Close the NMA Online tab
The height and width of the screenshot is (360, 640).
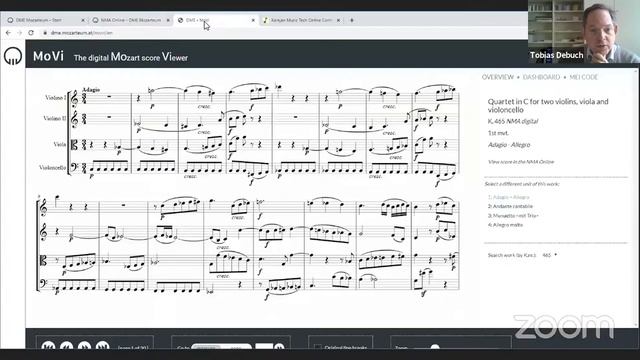(168, 20)
